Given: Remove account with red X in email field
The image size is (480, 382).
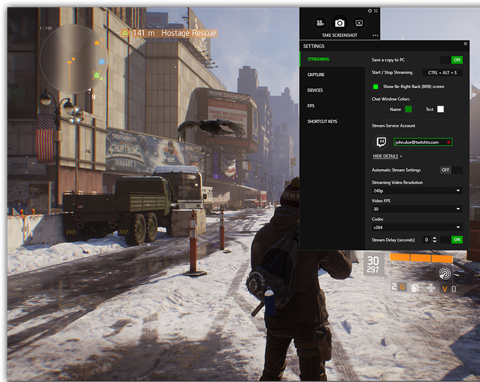Looking at the screenshot, I should click(x=448, y=142).
